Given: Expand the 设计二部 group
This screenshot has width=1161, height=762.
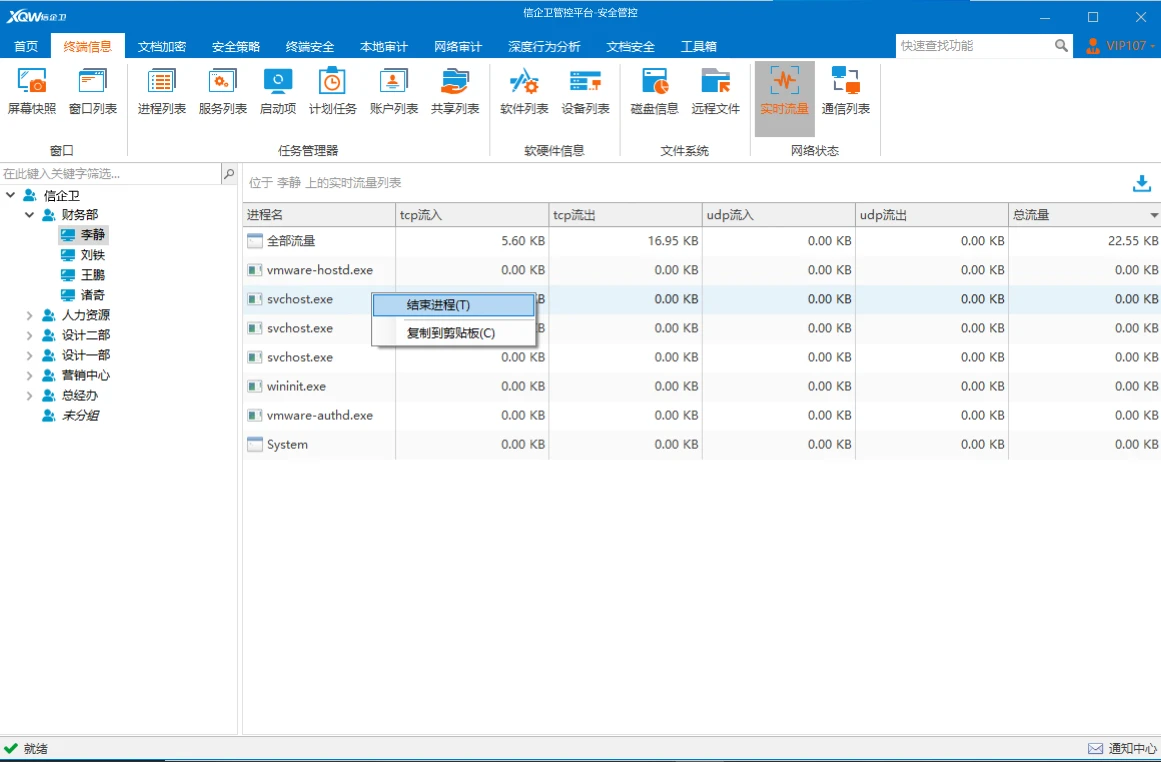Looking at the screenshot, I should [x=30, y=335].
